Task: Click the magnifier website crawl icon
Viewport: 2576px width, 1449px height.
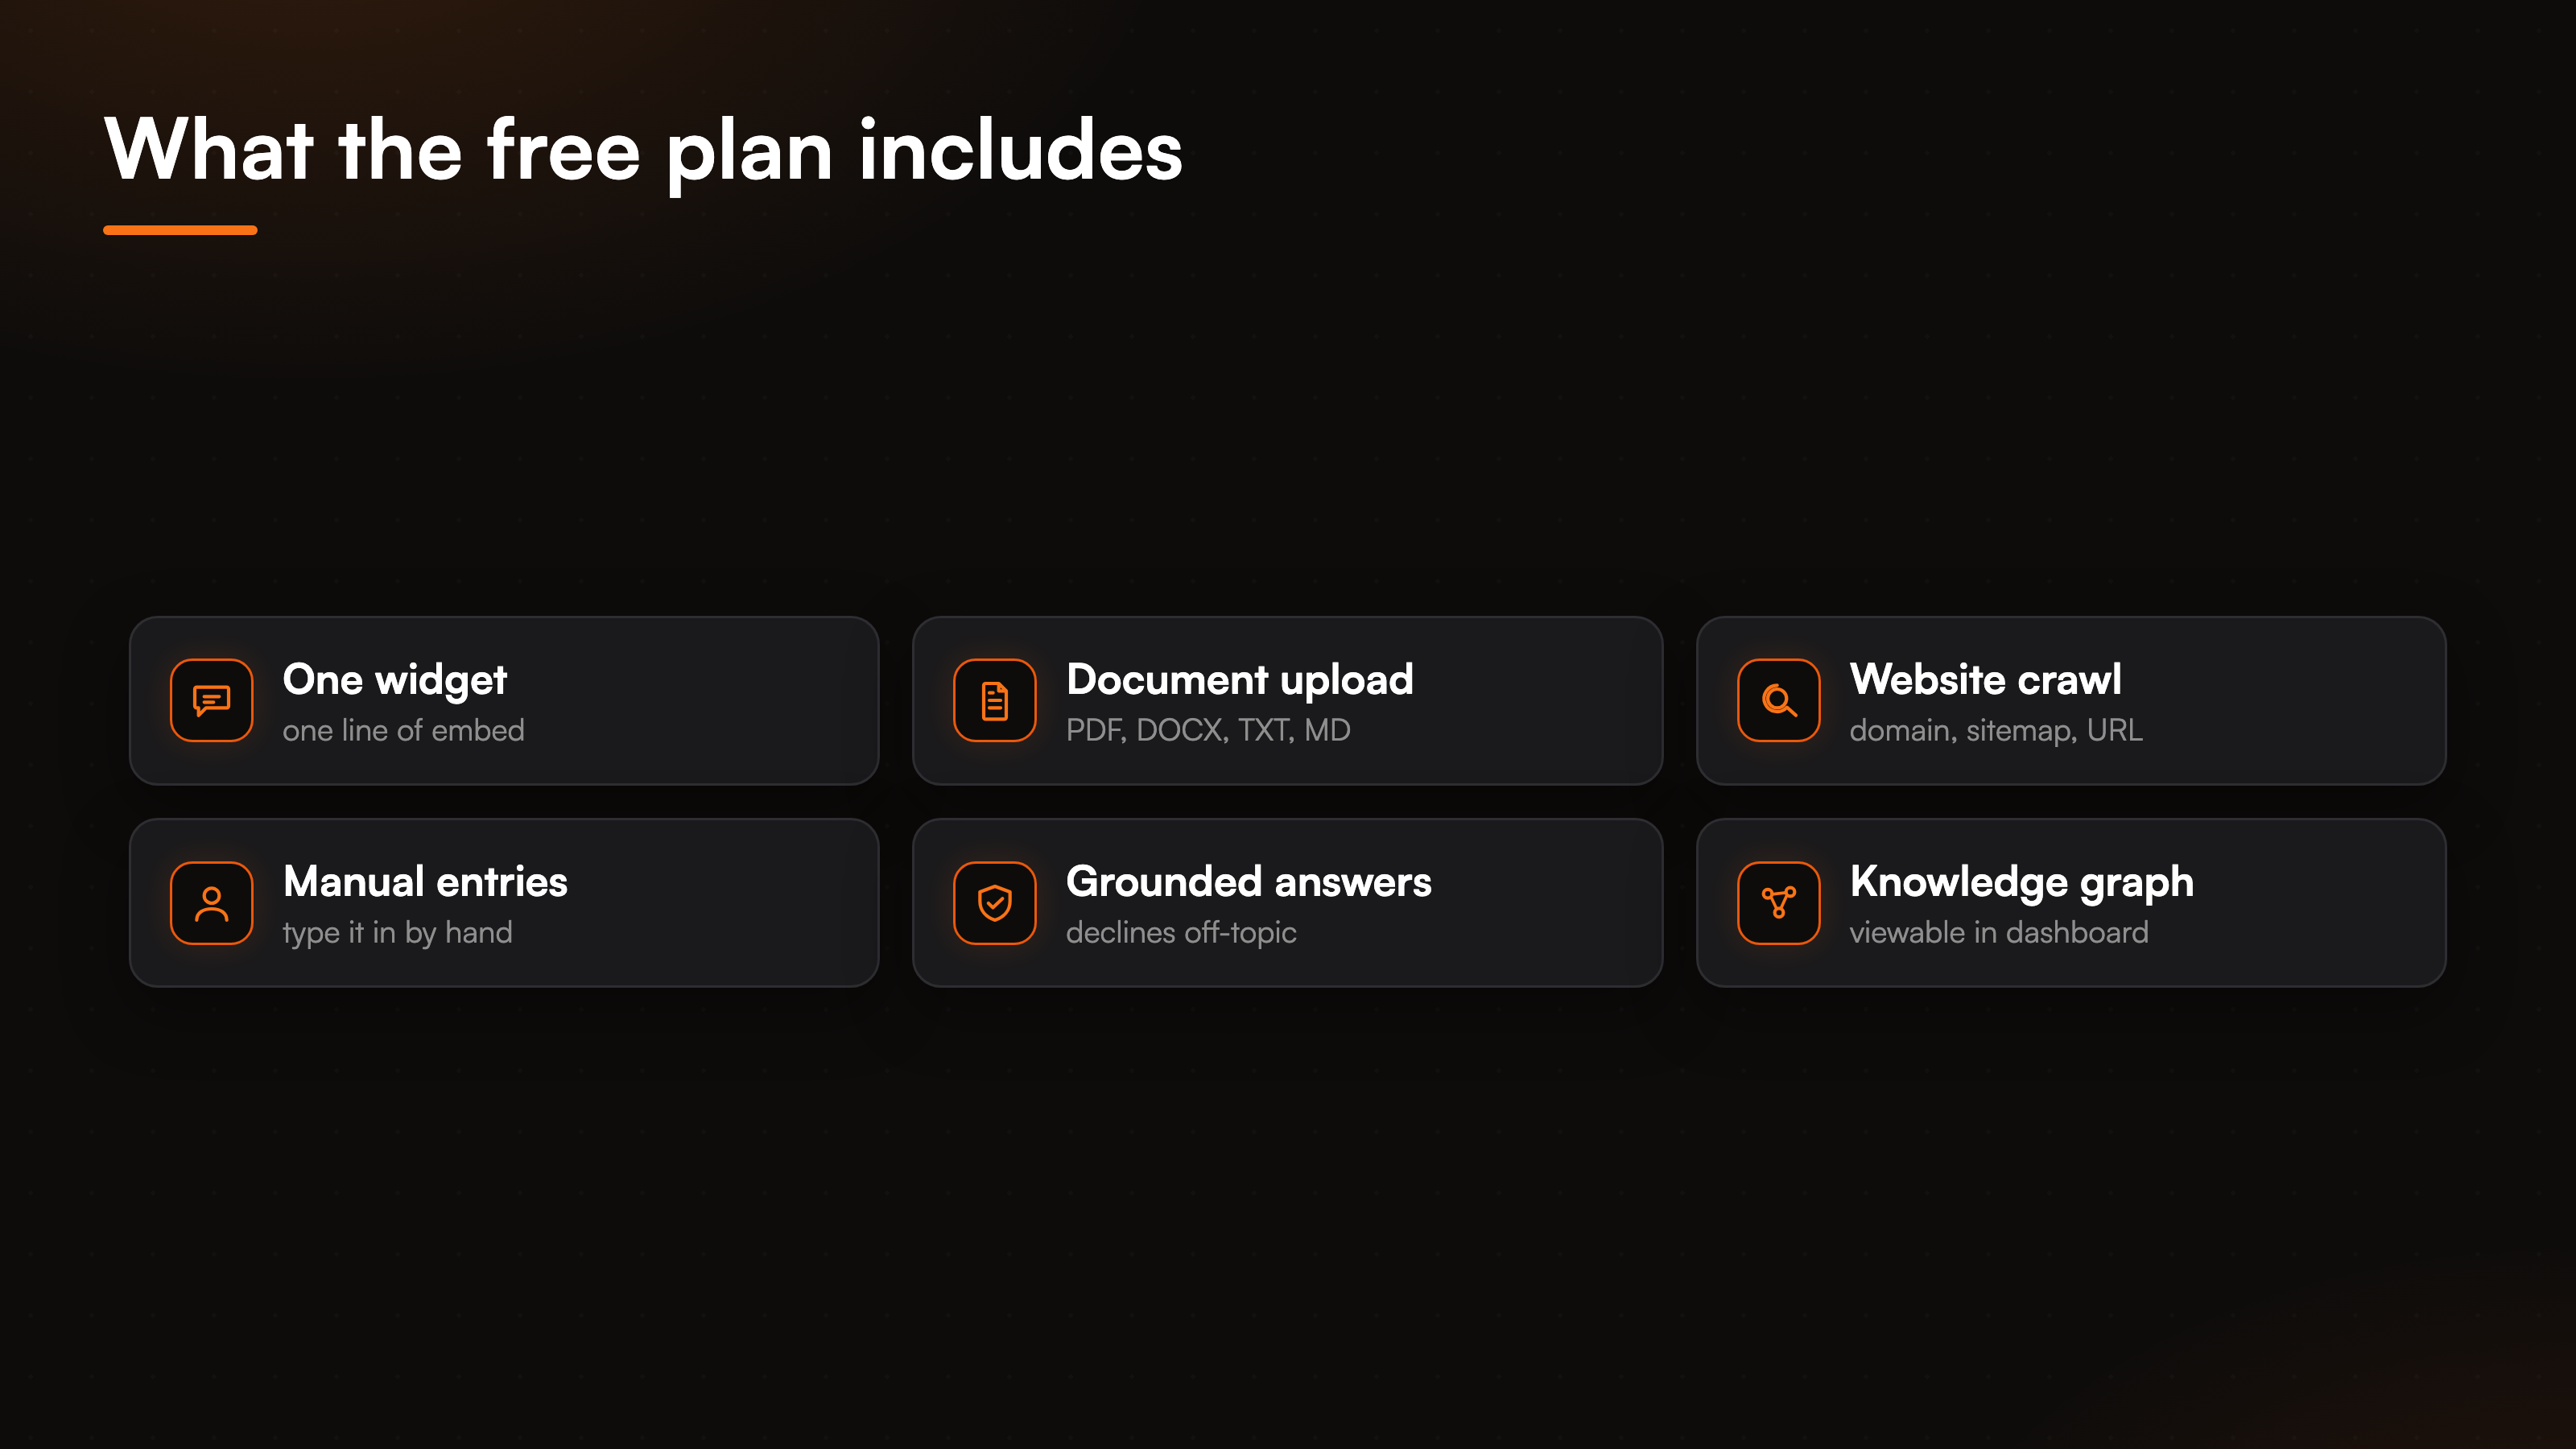Action: tap(1778, 700)
